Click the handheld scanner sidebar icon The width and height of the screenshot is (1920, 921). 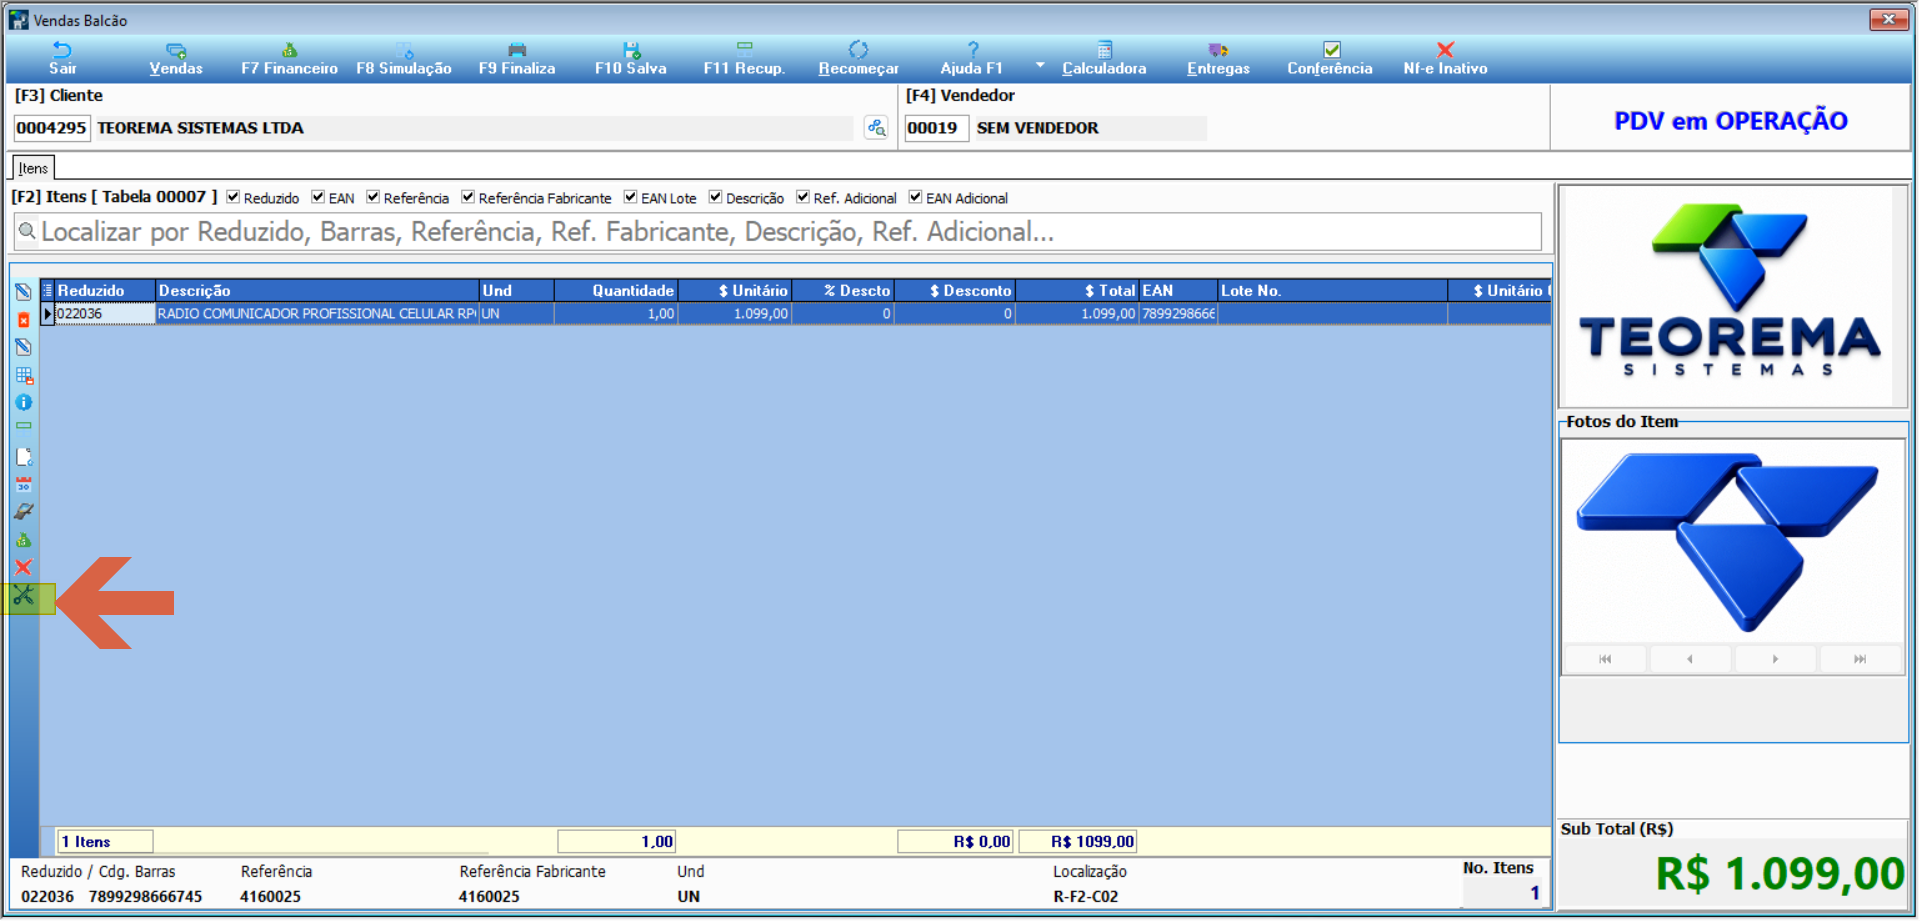point(24,512)
